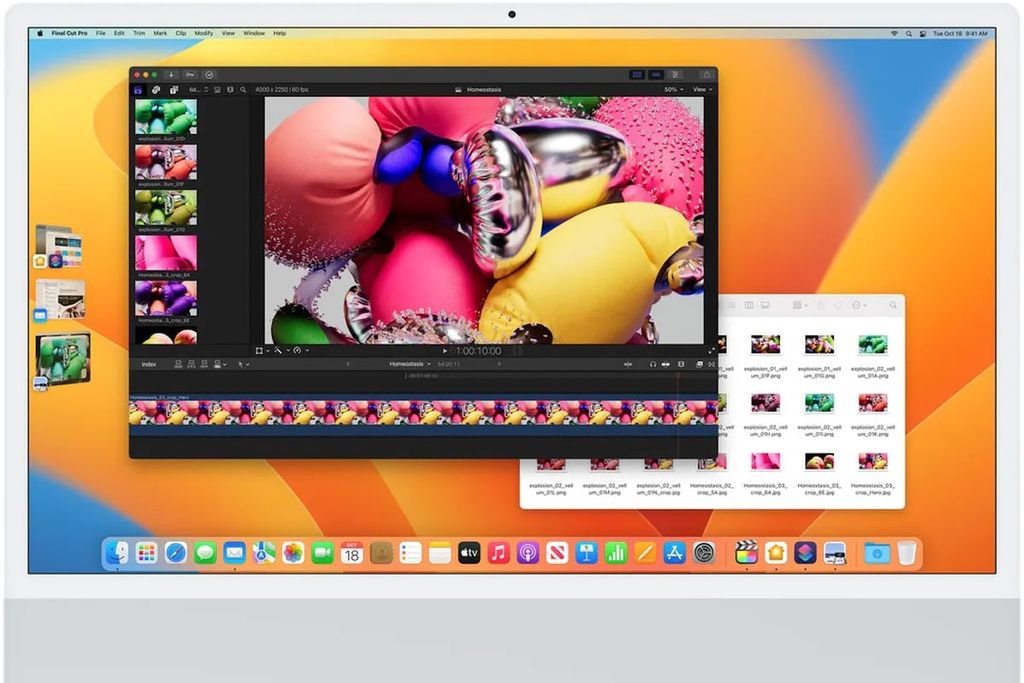Image resolution: width=1024 pixels, height=683 pixels.
Task: Open the share icon in the Finder window
Action: [x=820, y=305]
